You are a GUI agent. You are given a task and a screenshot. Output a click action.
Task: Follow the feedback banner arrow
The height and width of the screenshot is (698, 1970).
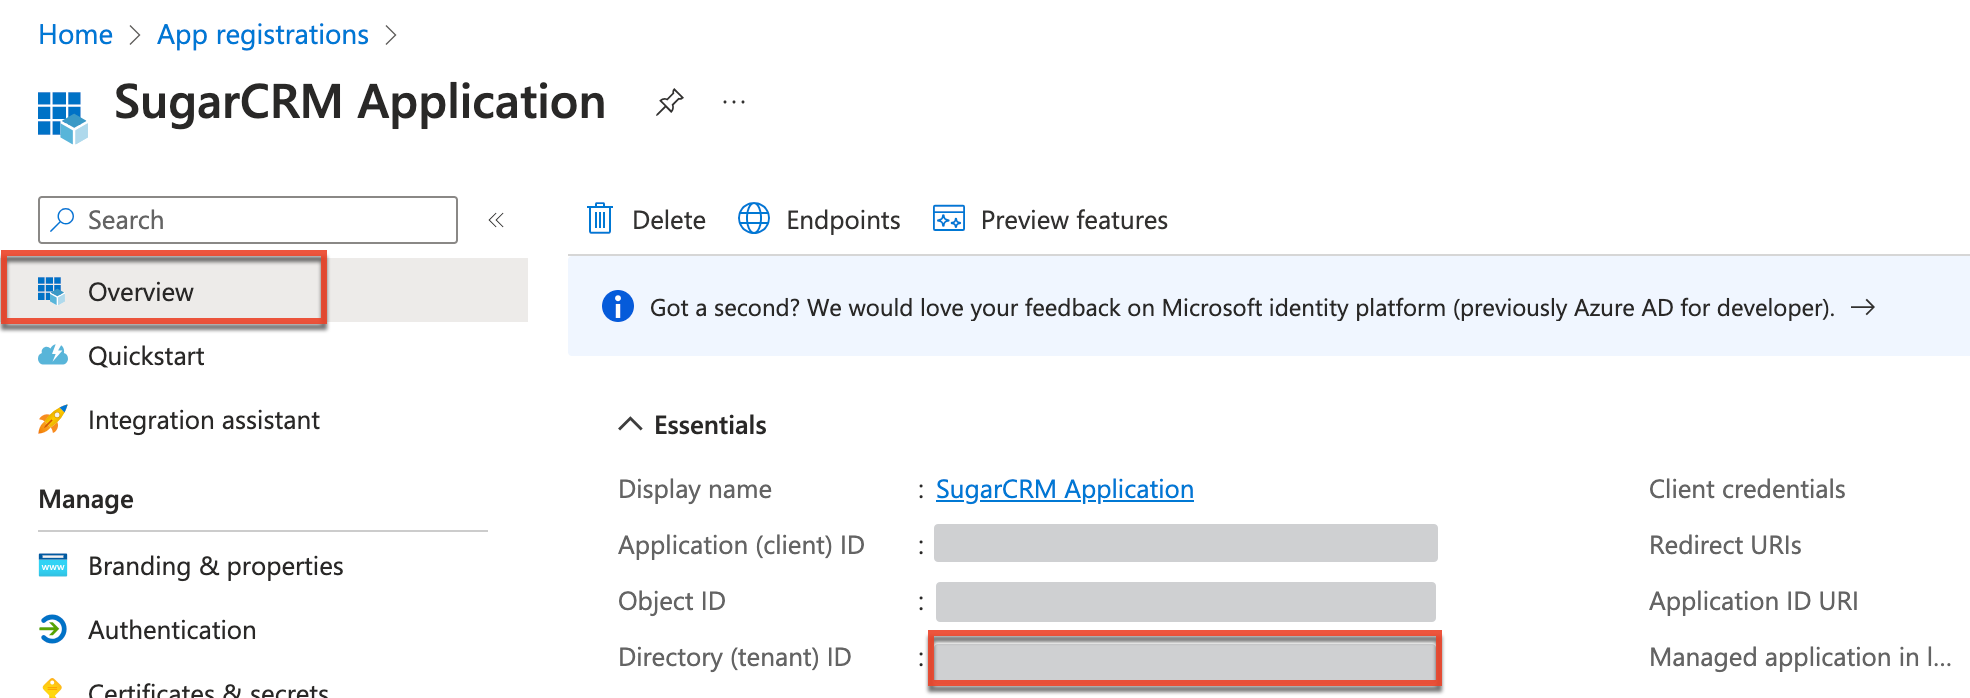click(1863, 307)
